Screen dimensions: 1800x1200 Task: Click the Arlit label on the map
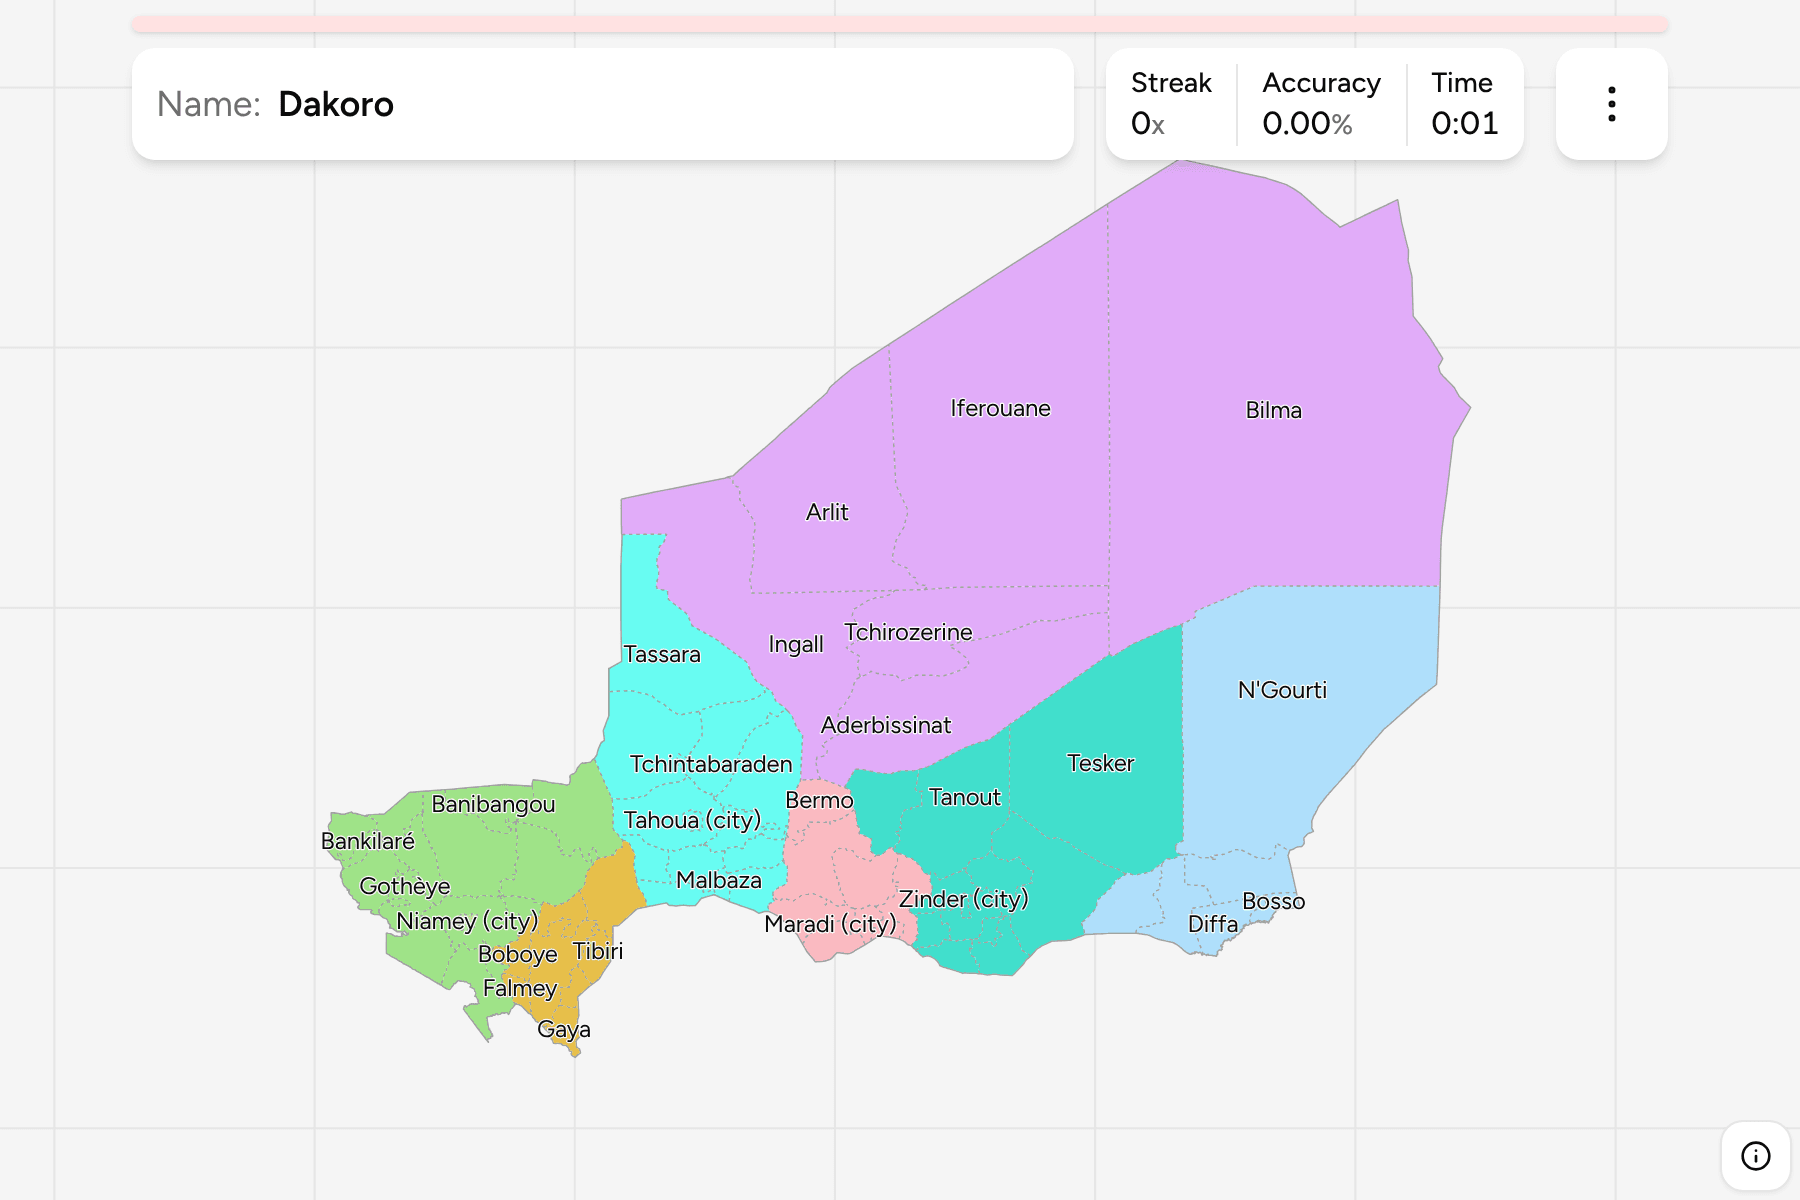click(827, 512)
